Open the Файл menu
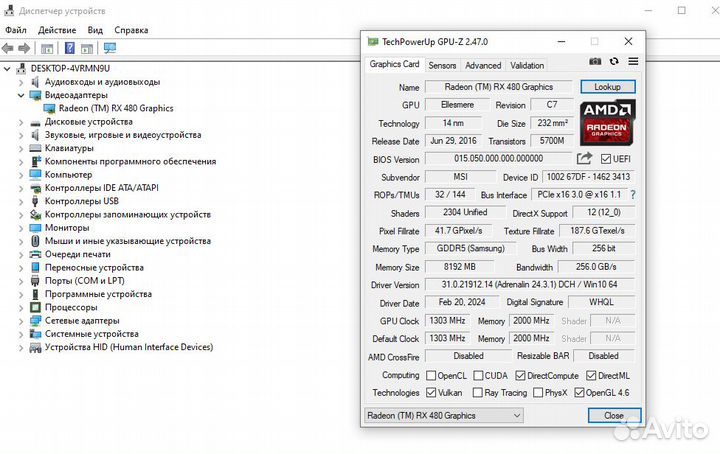The height and width of the screenshot is (454, 720). tap(16, 30)
